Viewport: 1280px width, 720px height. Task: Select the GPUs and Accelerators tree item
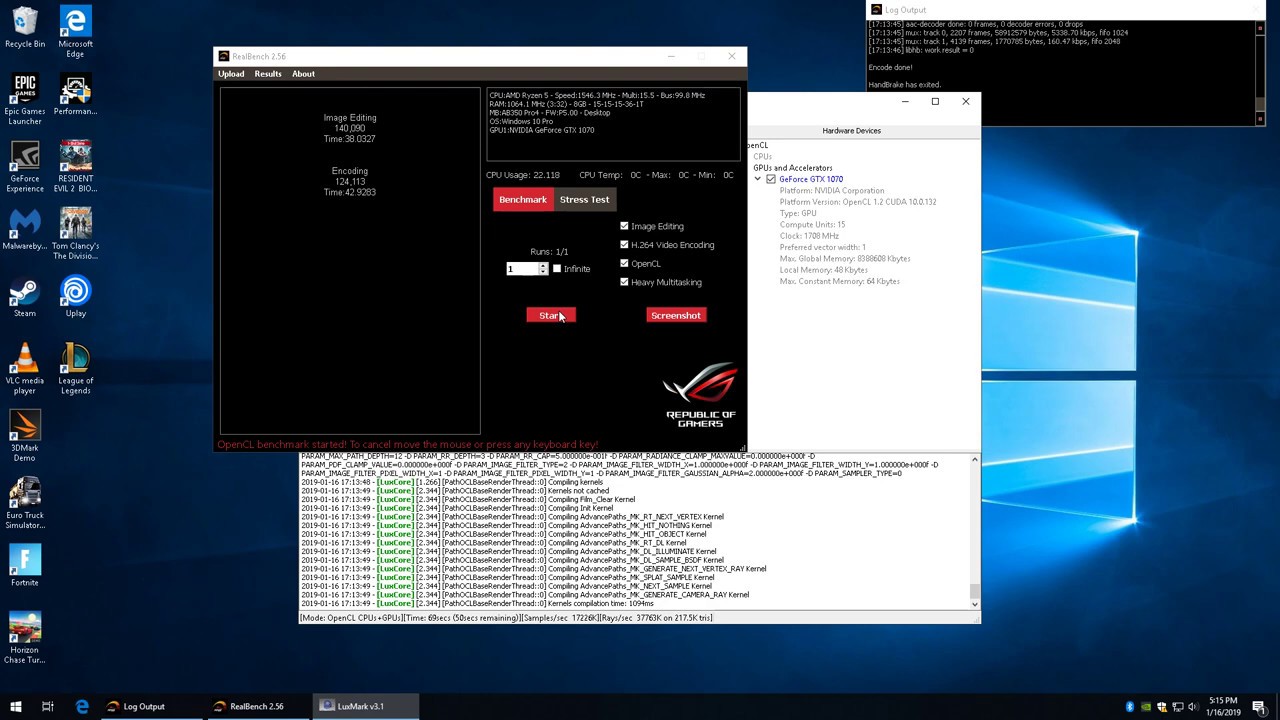793,168
